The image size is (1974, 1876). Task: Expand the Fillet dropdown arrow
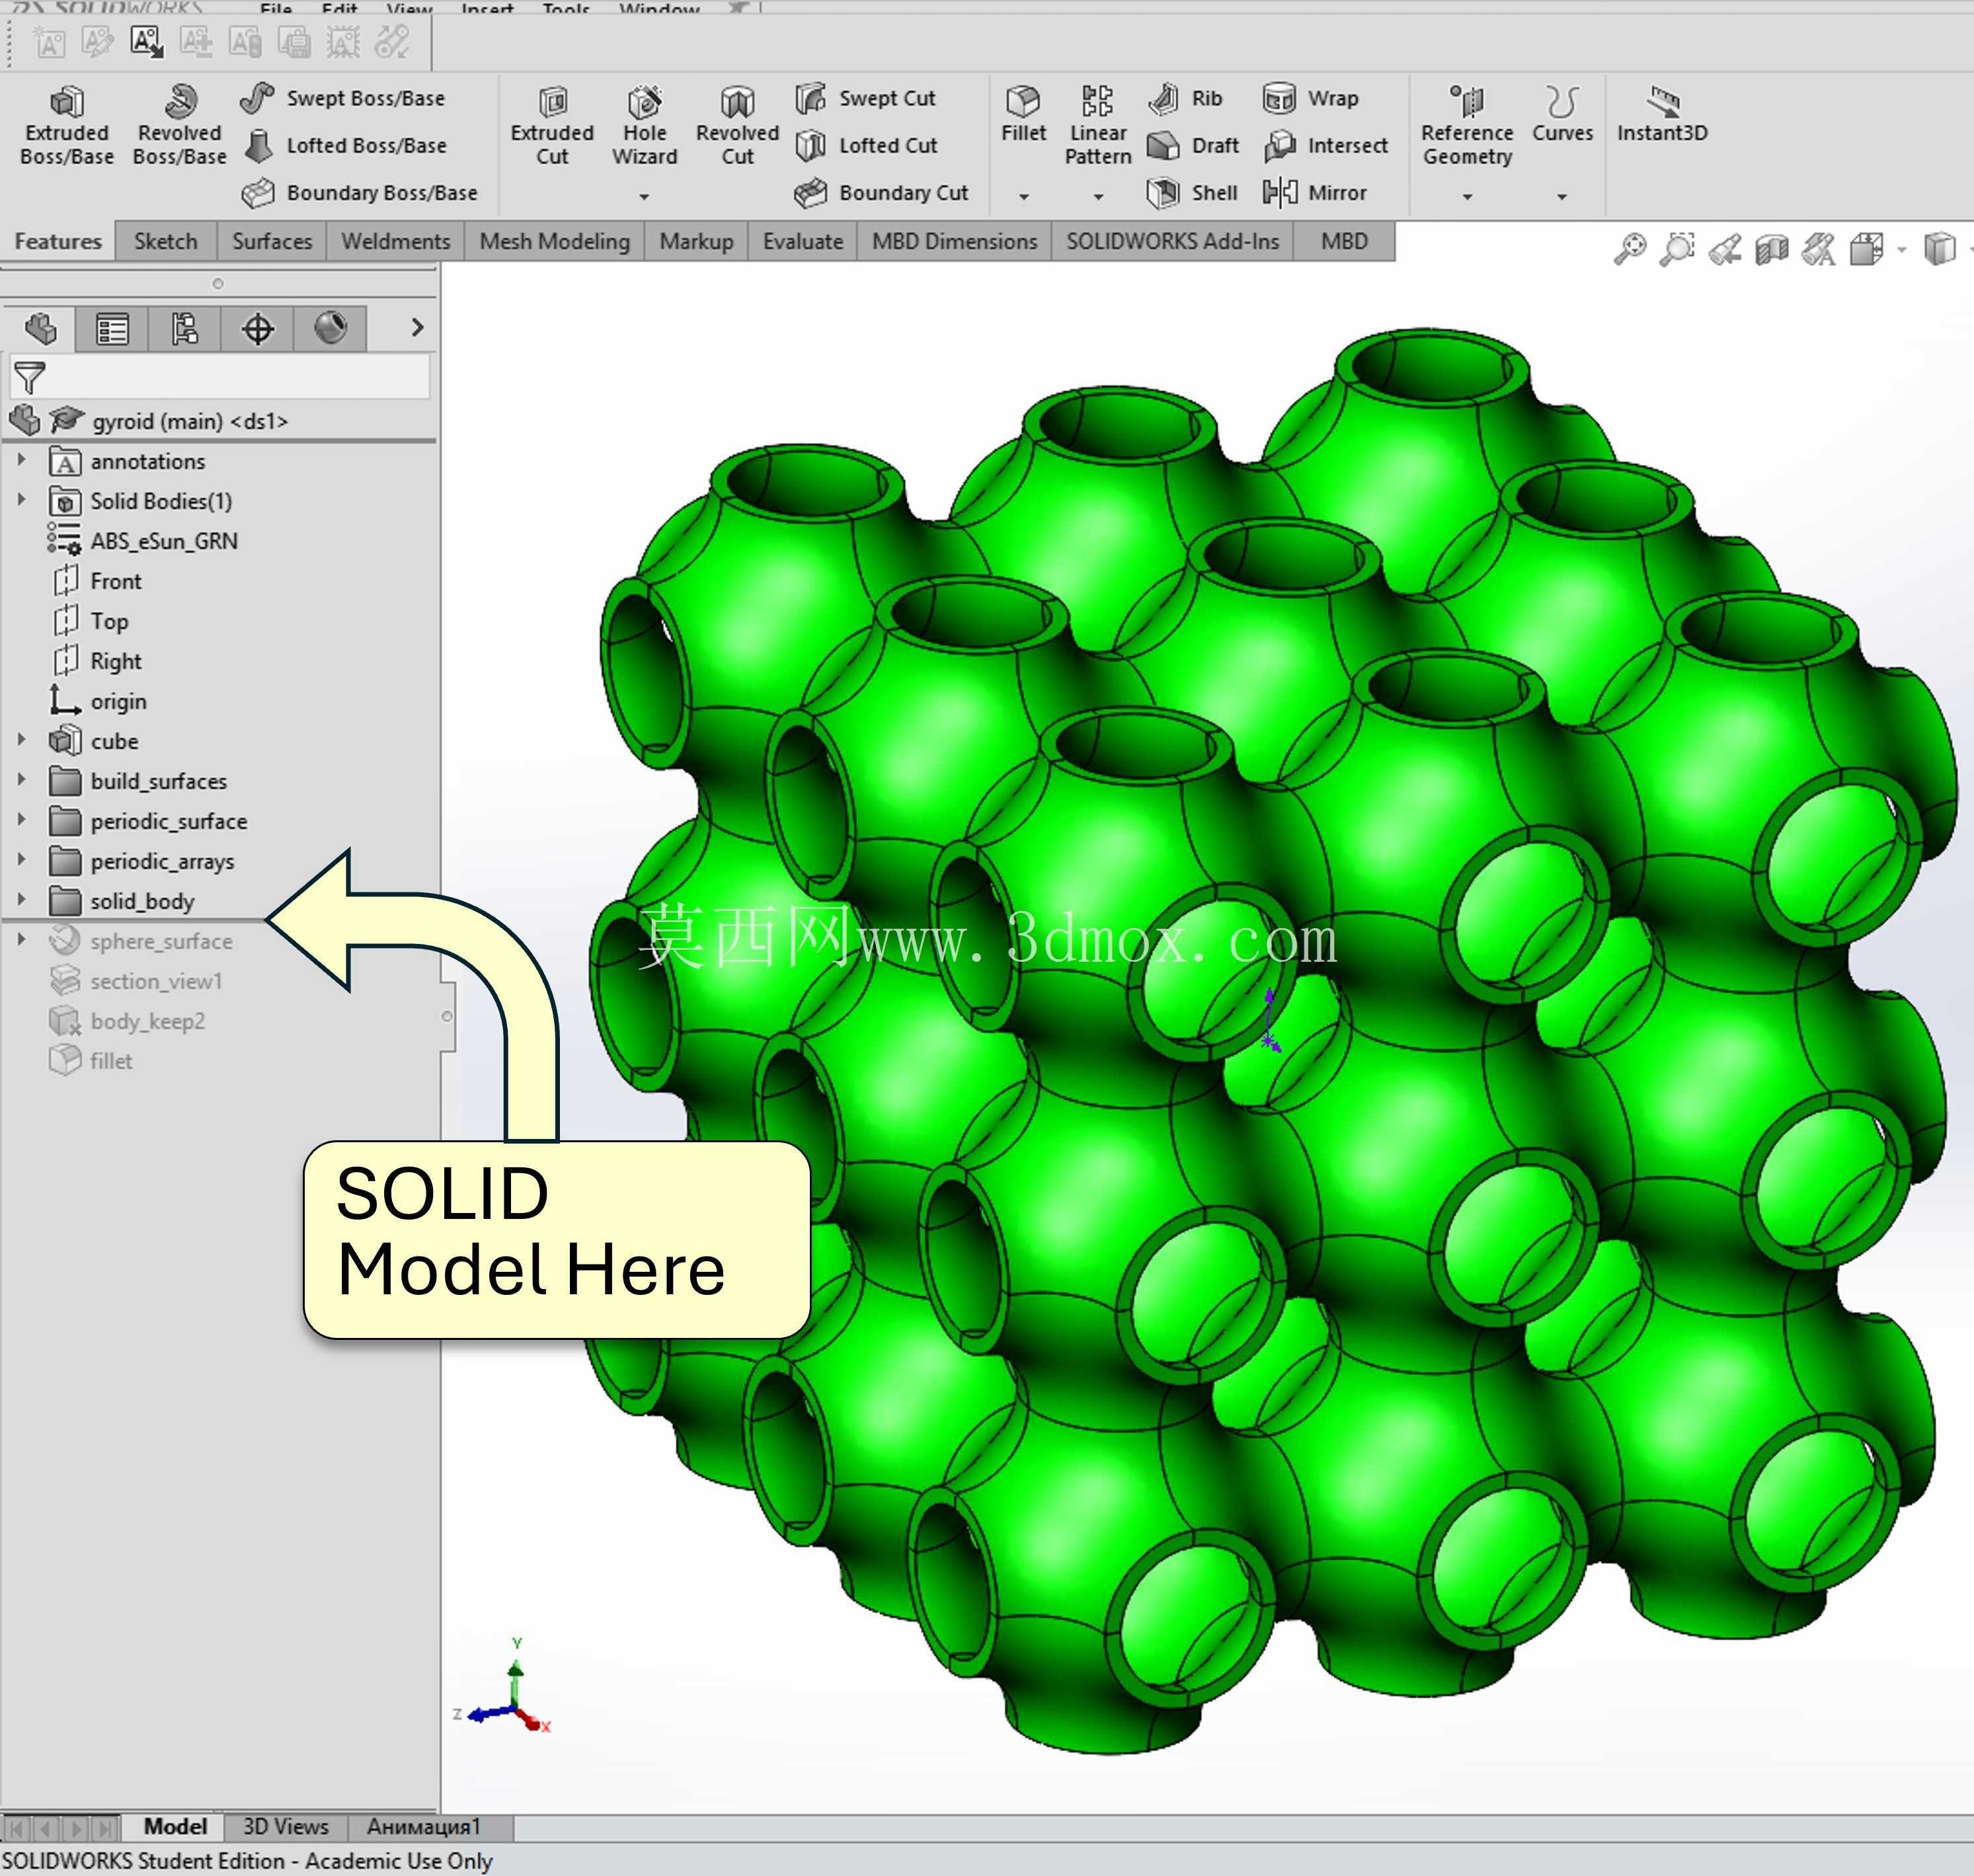tap(1024, 196)
